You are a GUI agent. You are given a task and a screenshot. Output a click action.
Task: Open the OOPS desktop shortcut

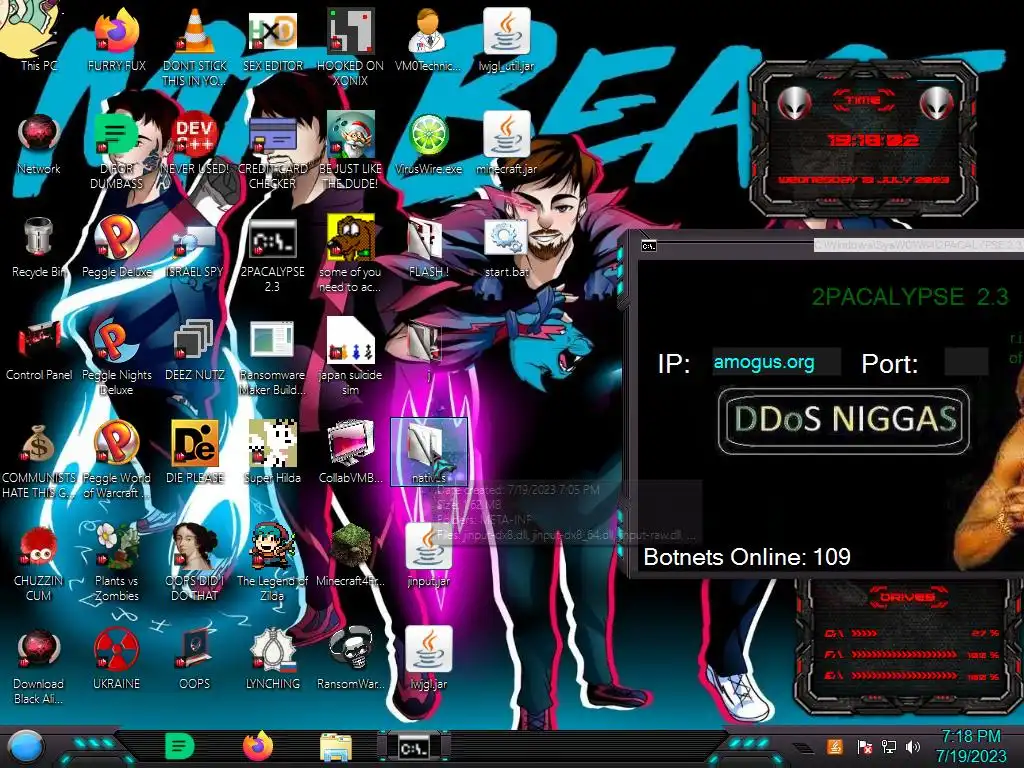pyautogui.click(x=195, y=658)
